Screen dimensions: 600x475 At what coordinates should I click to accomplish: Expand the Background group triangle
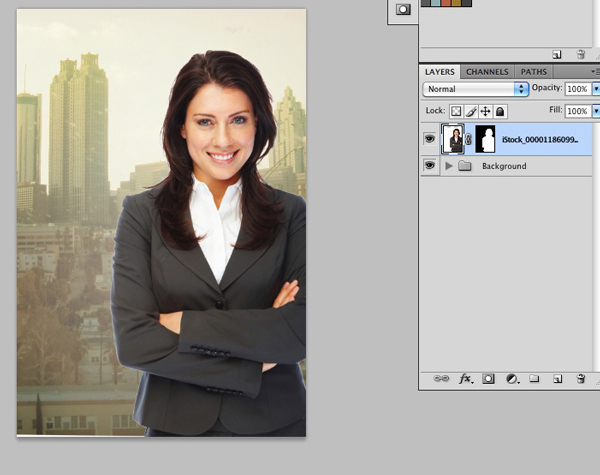[449, 166]
